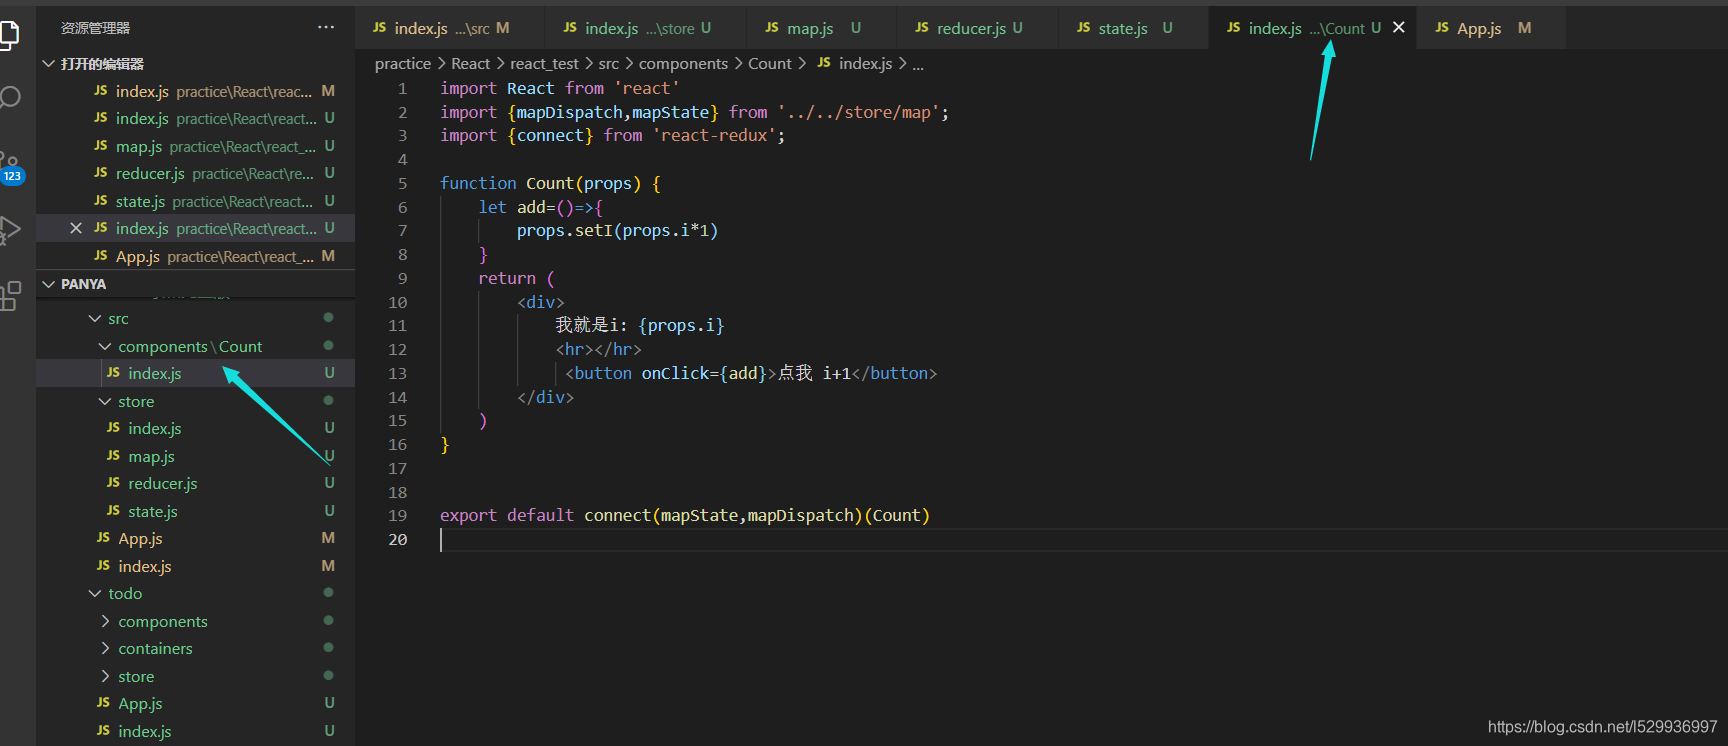Click the 'react-redux' import string

[x=715, y=135]
